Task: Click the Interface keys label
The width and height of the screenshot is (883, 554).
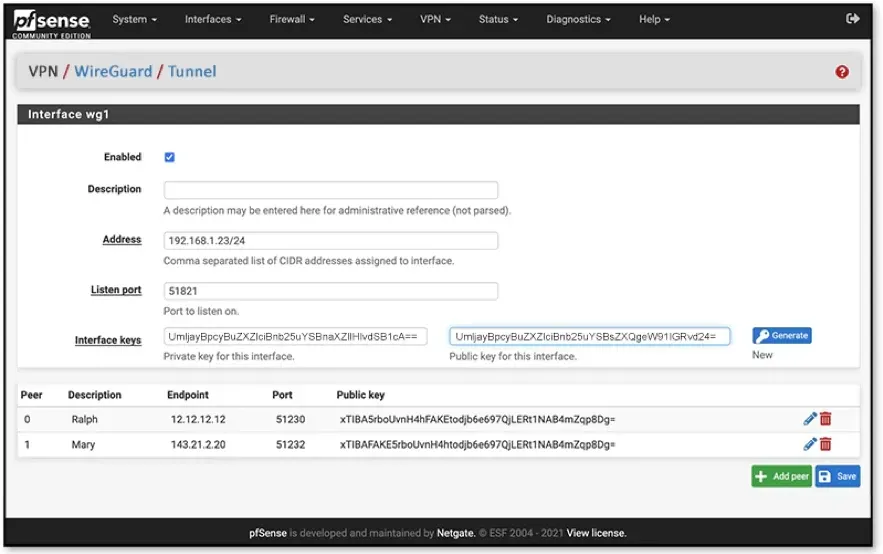Action: point(108,340)
